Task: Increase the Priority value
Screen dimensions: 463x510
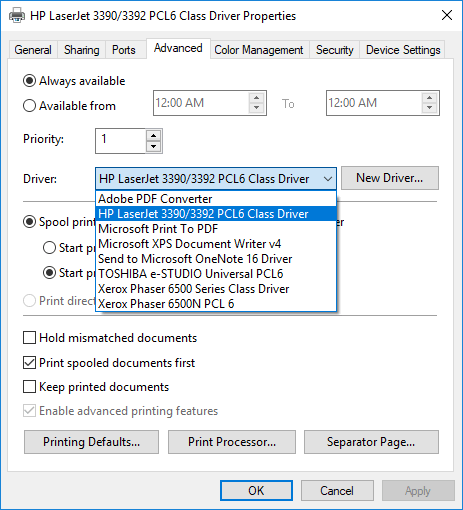Action: (153, 136)
